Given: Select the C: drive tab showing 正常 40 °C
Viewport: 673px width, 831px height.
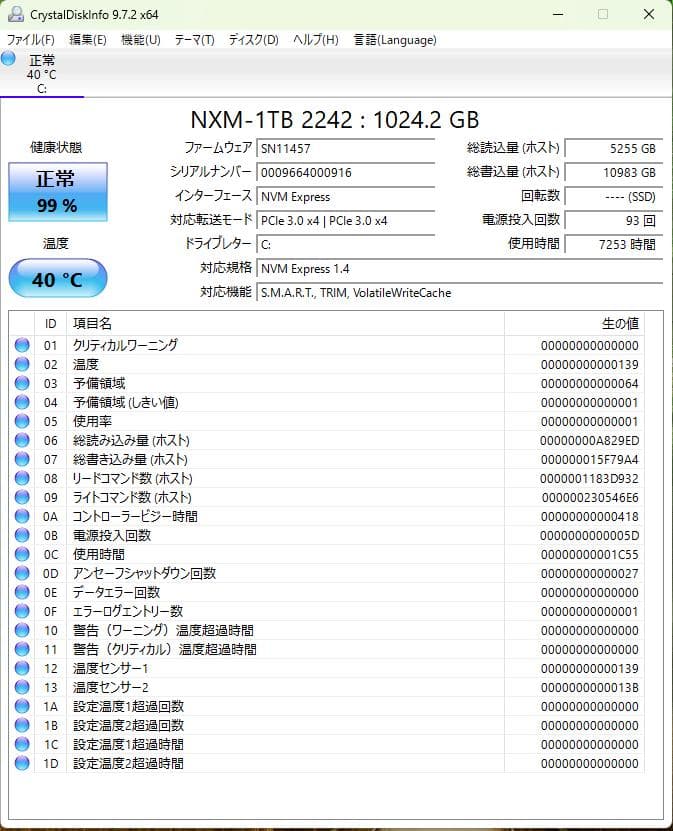Looking at the screenshot, I should pyautogui.click(x=42, y=74).
